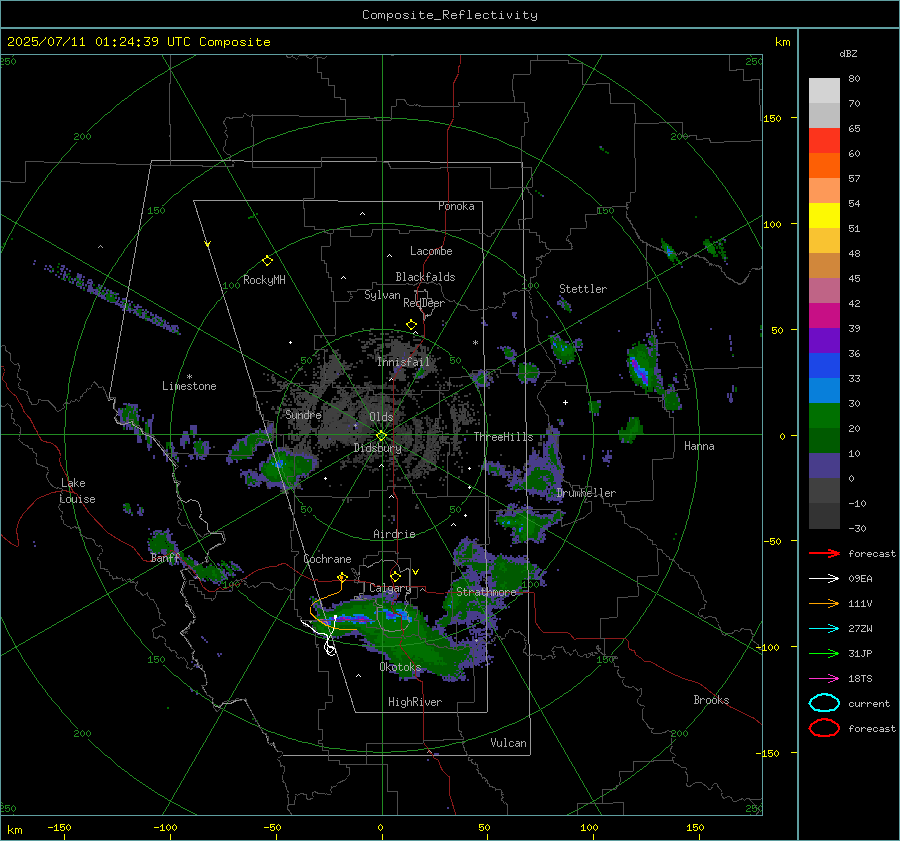Click the red forecast arrow in legend

click(x=824, y=553)
